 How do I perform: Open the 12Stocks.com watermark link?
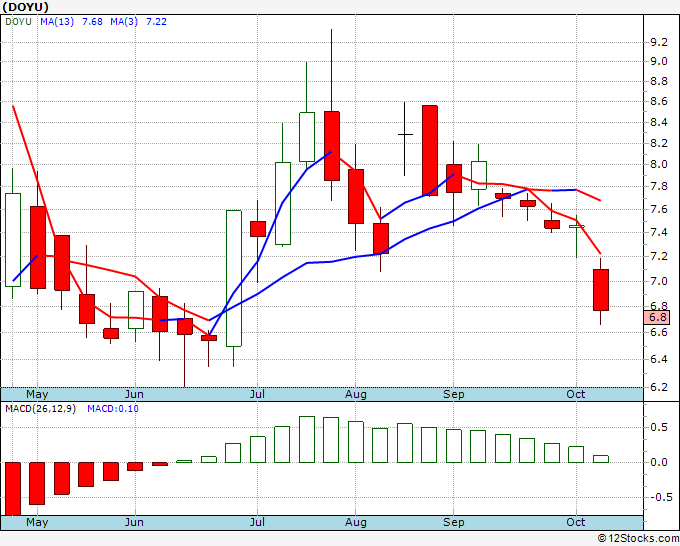point(642,537)
